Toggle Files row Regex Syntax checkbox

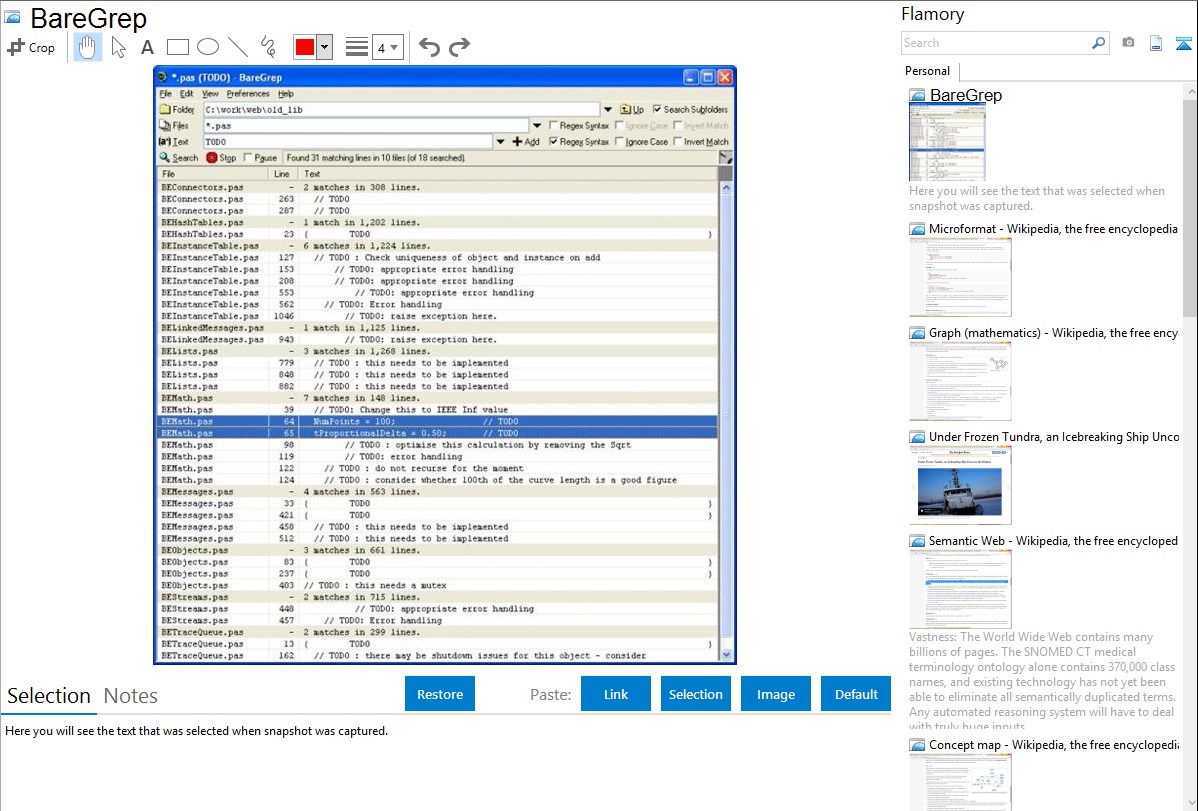(553, 125)
